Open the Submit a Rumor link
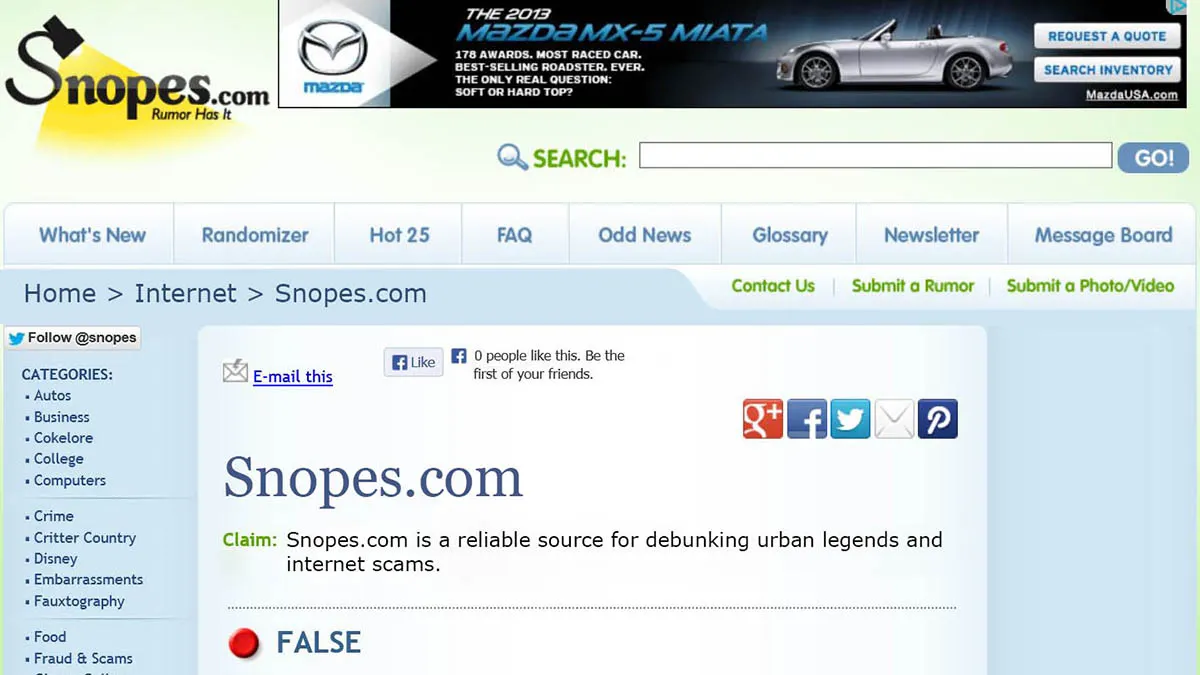The image size is (1200, 675). tap(912, 286)
